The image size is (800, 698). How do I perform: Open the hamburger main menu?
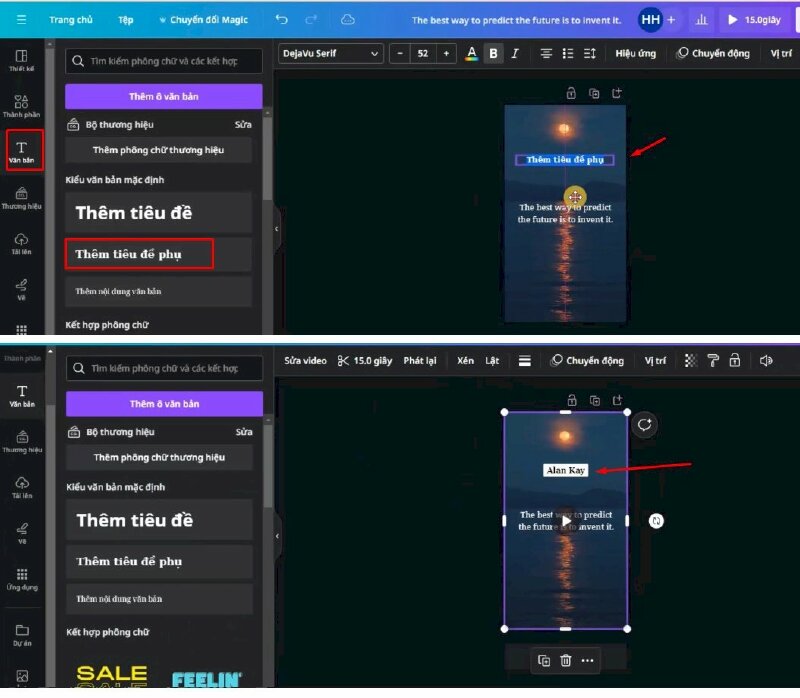coord(21,19)
